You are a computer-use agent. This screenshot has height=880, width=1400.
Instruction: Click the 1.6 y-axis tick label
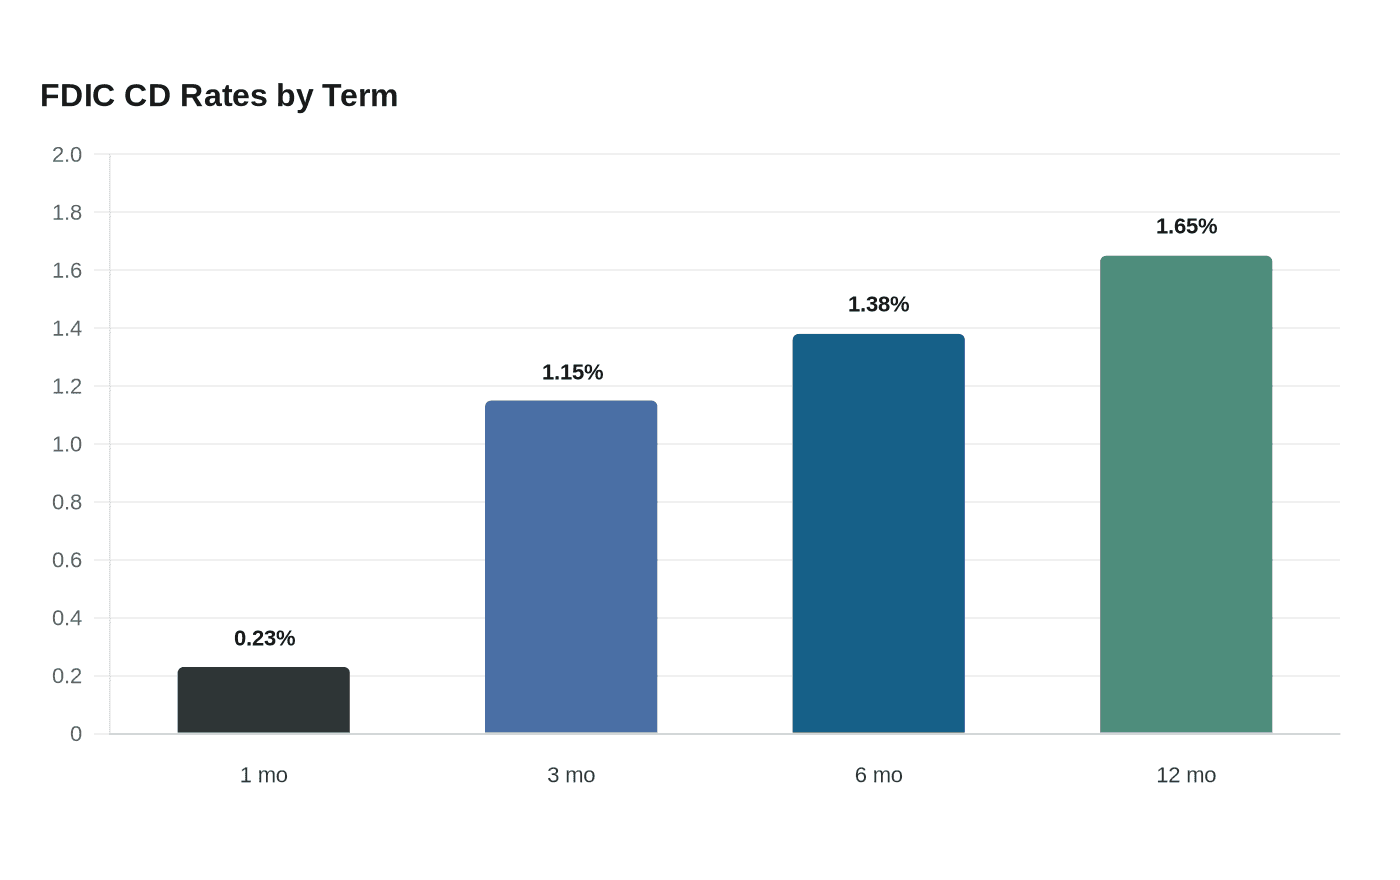point(67,270)
